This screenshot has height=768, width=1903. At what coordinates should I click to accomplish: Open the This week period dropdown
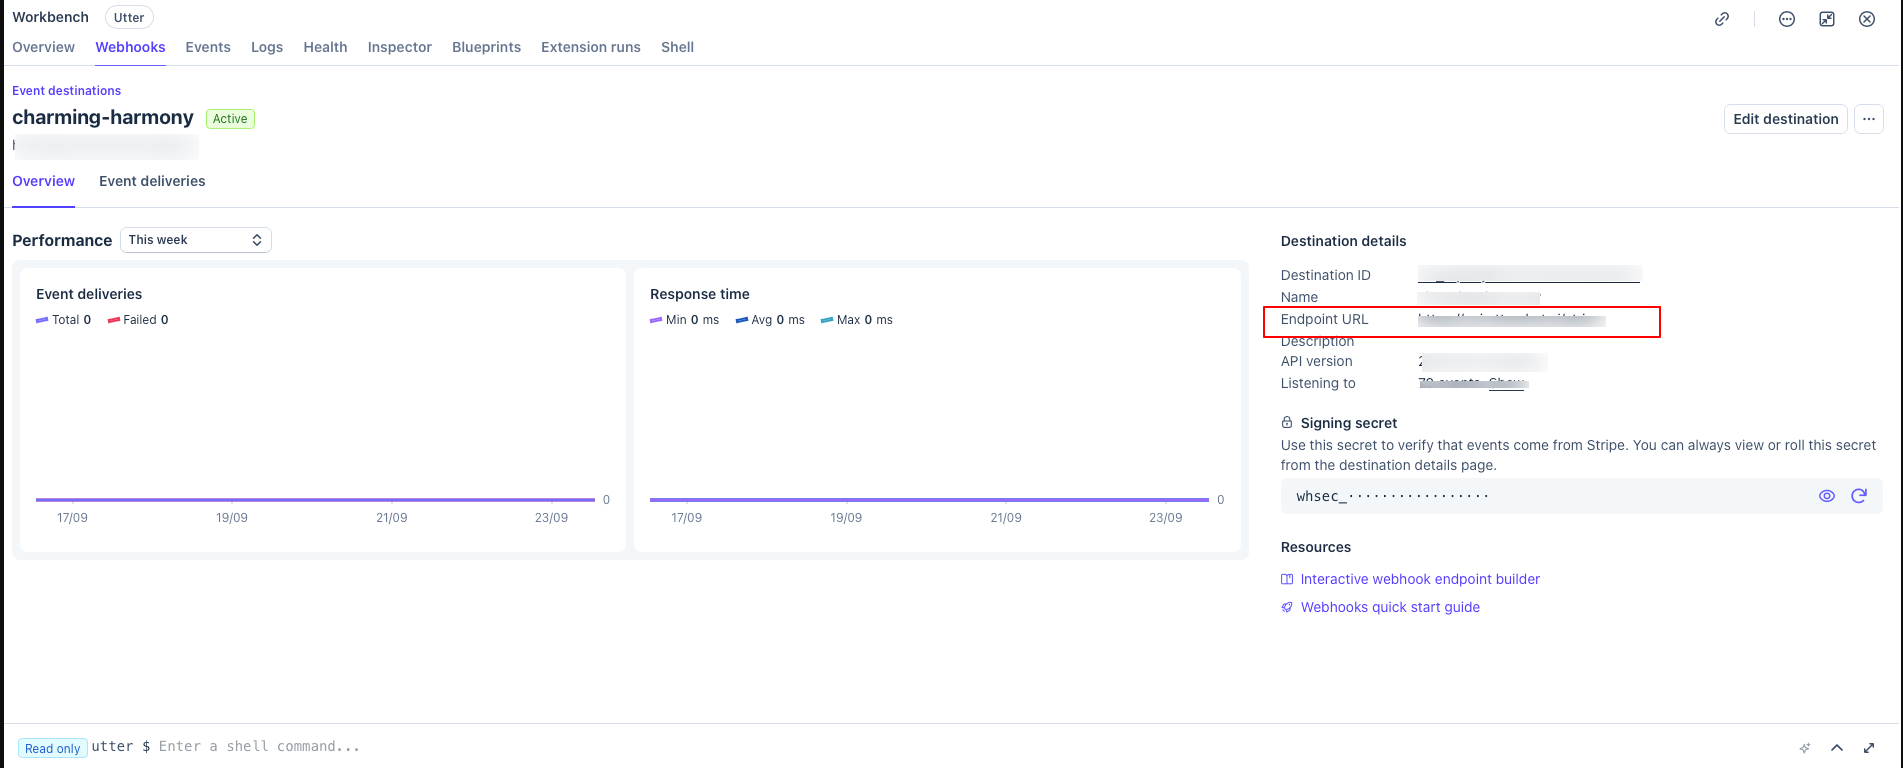point(196,240)
